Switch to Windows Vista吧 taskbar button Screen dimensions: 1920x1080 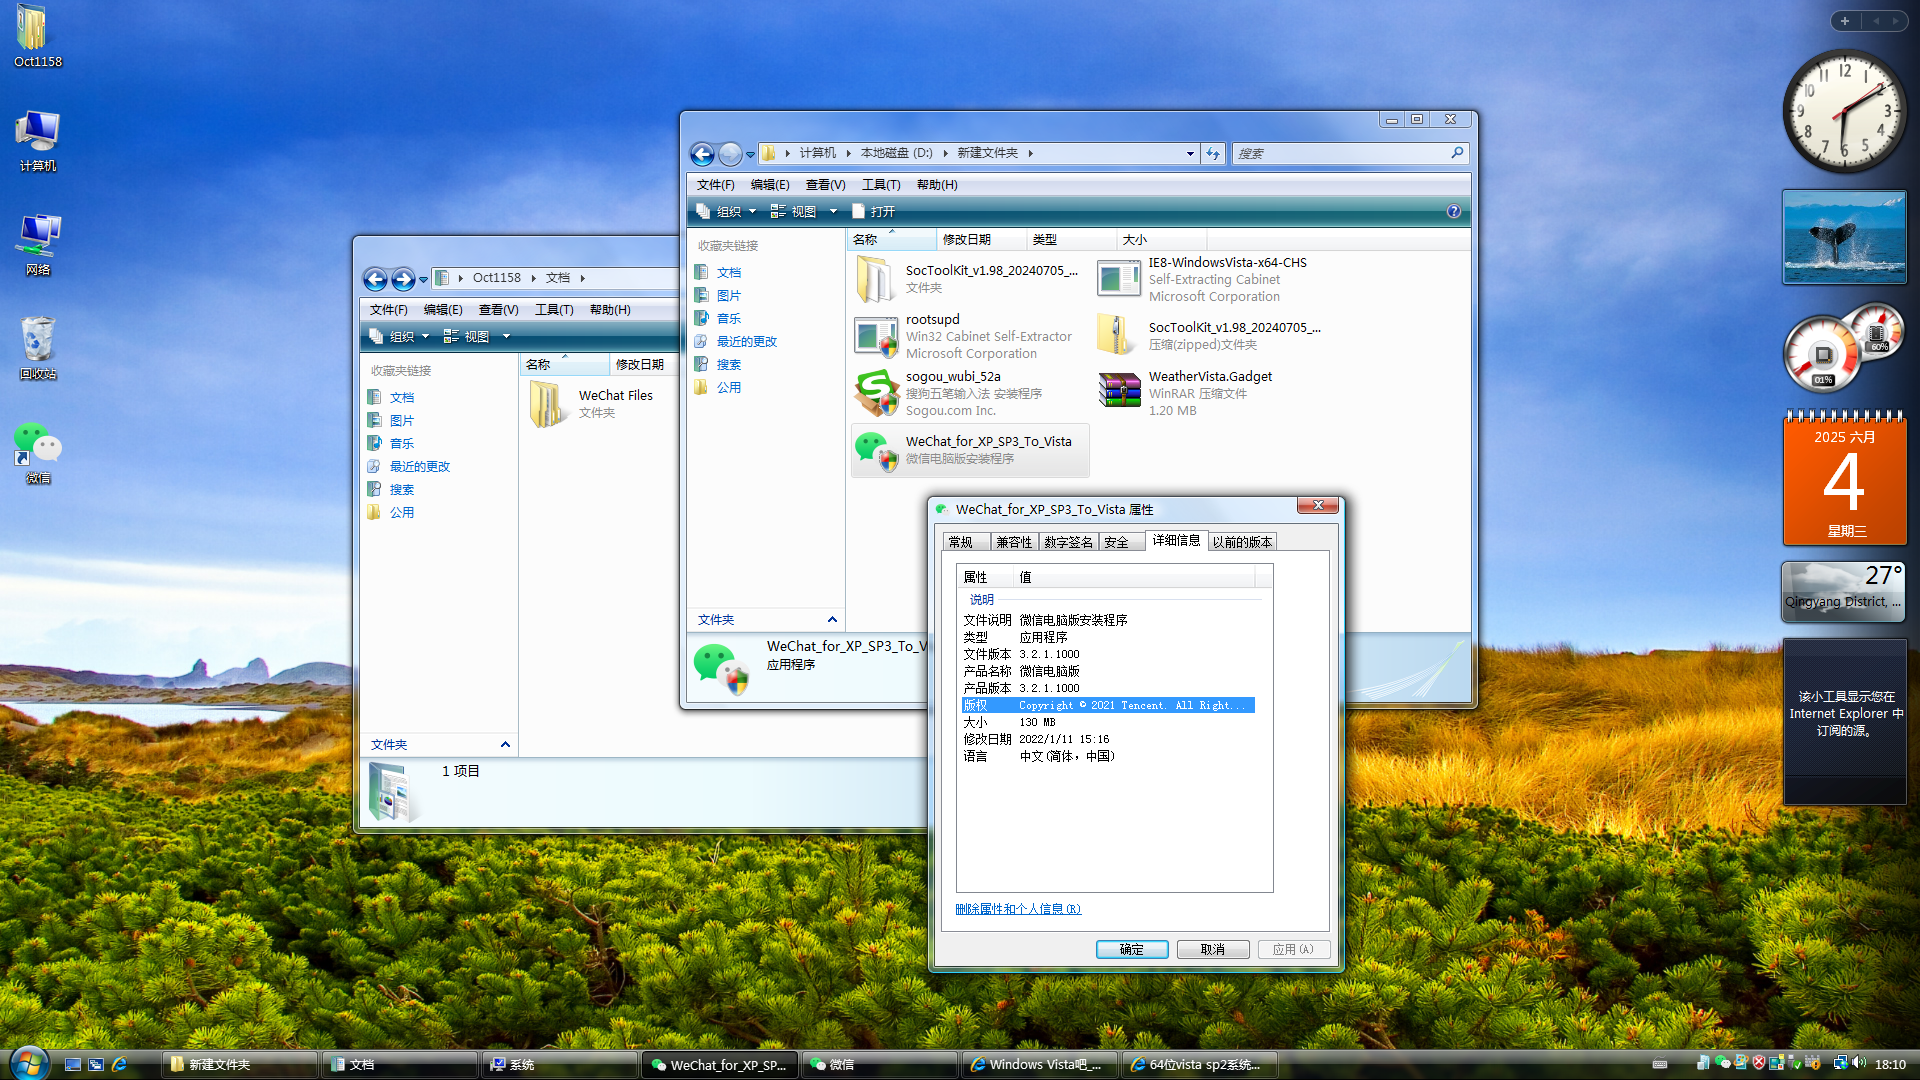[x=1038, y=1064]
